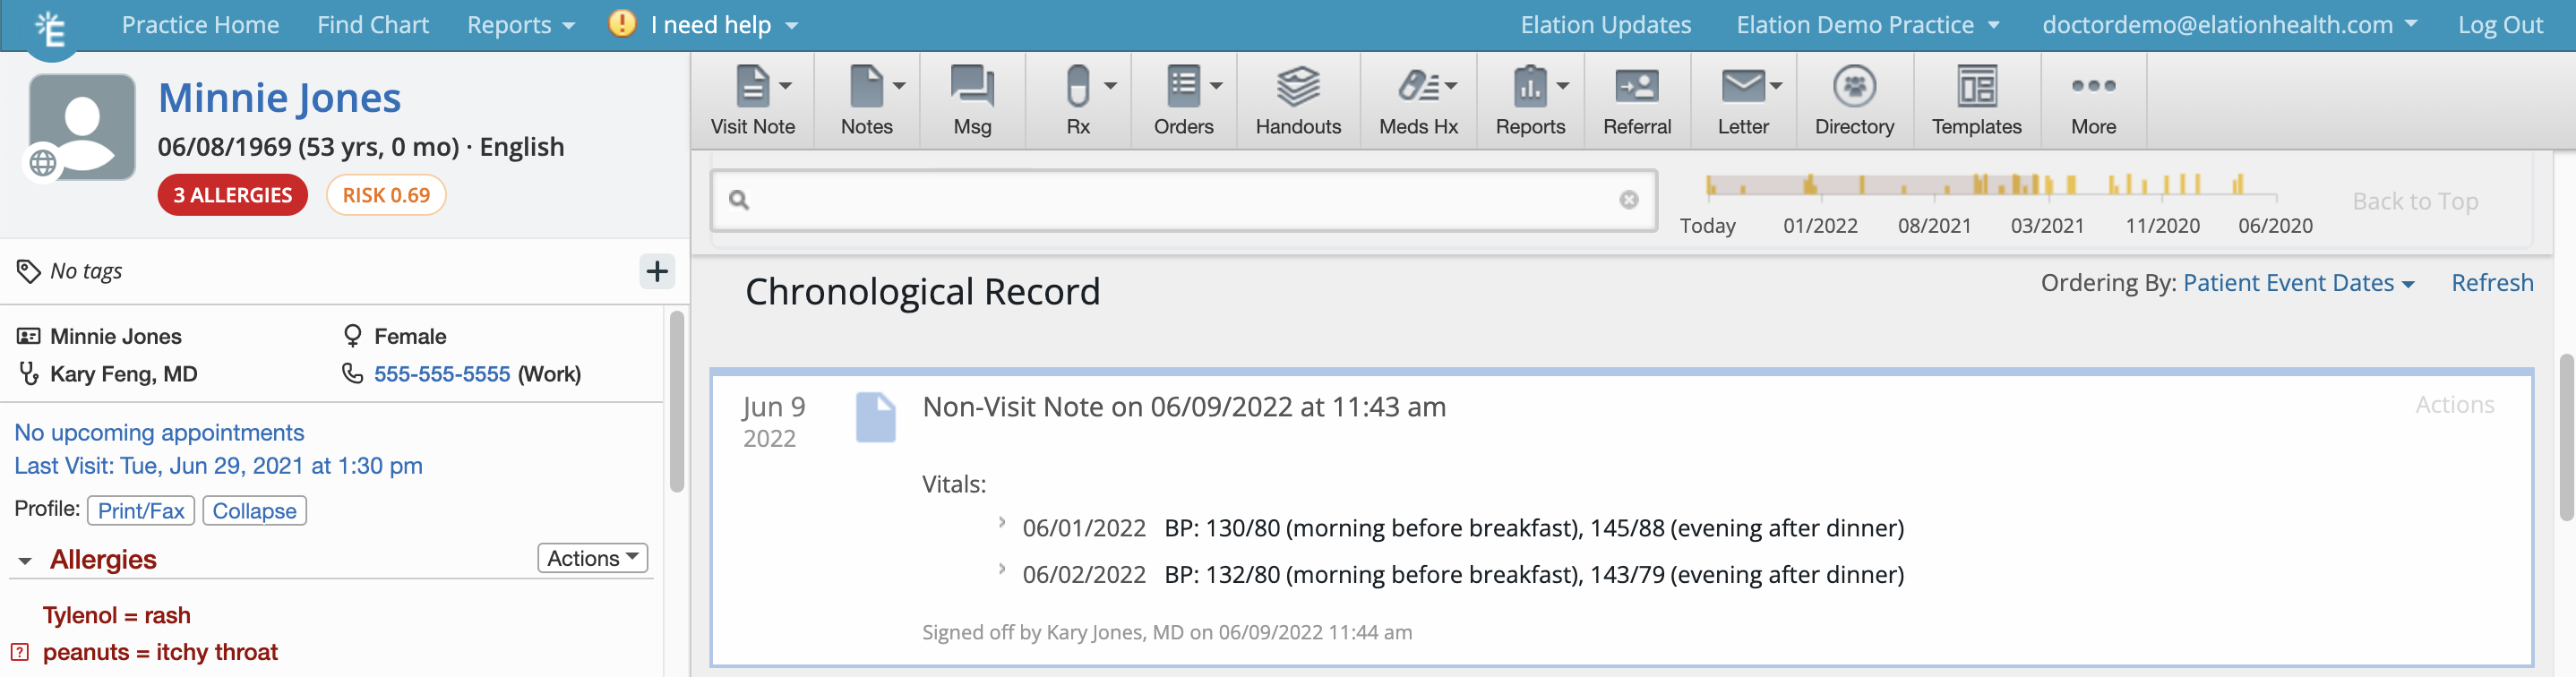Screen dimensions: 2576x677
Task: Open Allergies Actions dropdown
Action: pos(592,558)
